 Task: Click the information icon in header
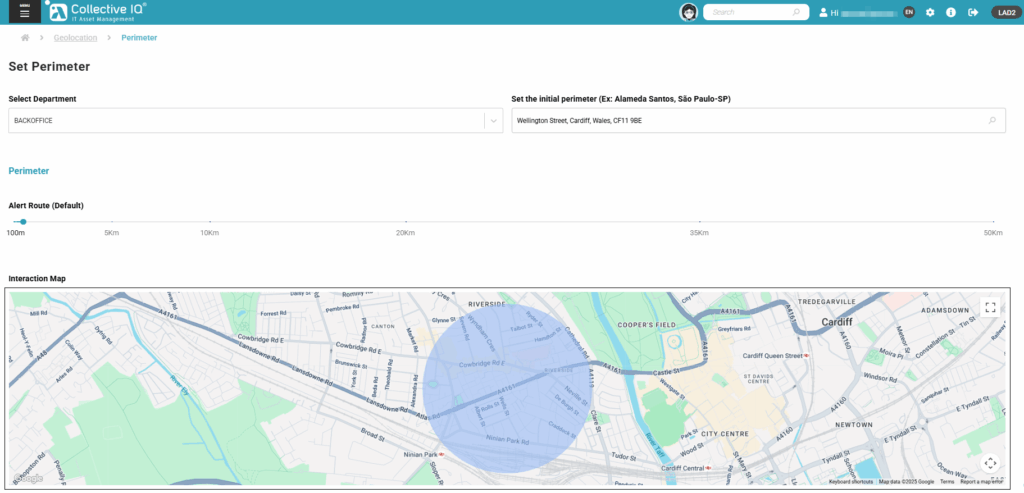951,12
